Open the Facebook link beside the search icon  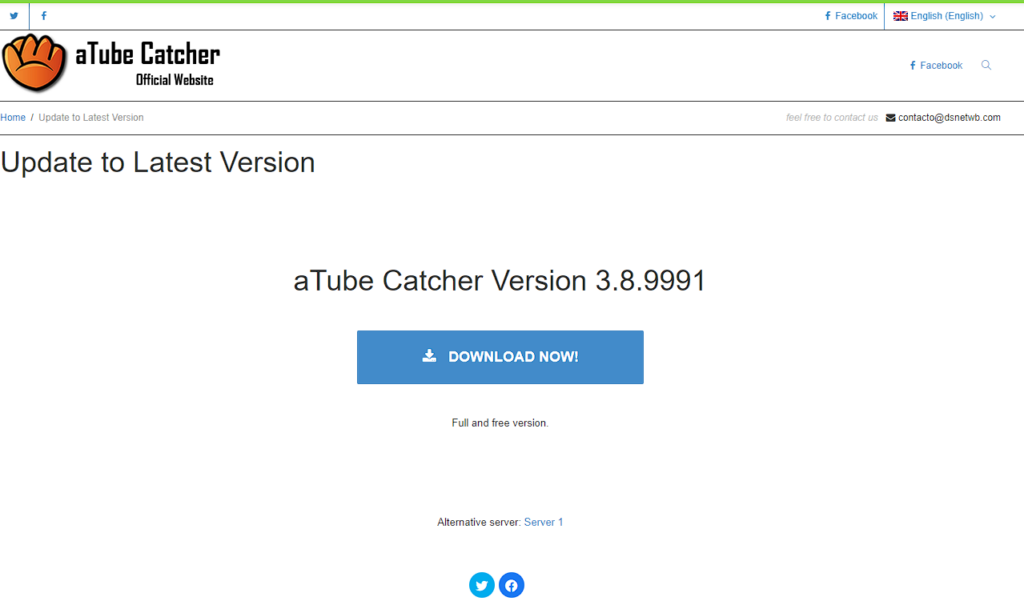(936, 65)
